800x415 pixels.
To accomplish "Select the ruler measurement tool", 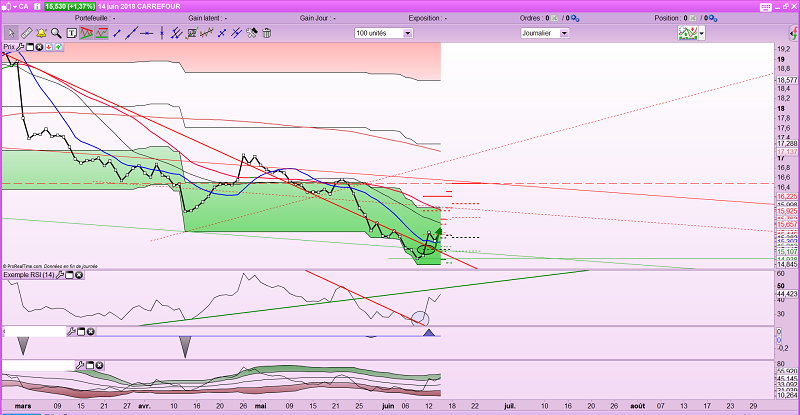I will [26, 33].
